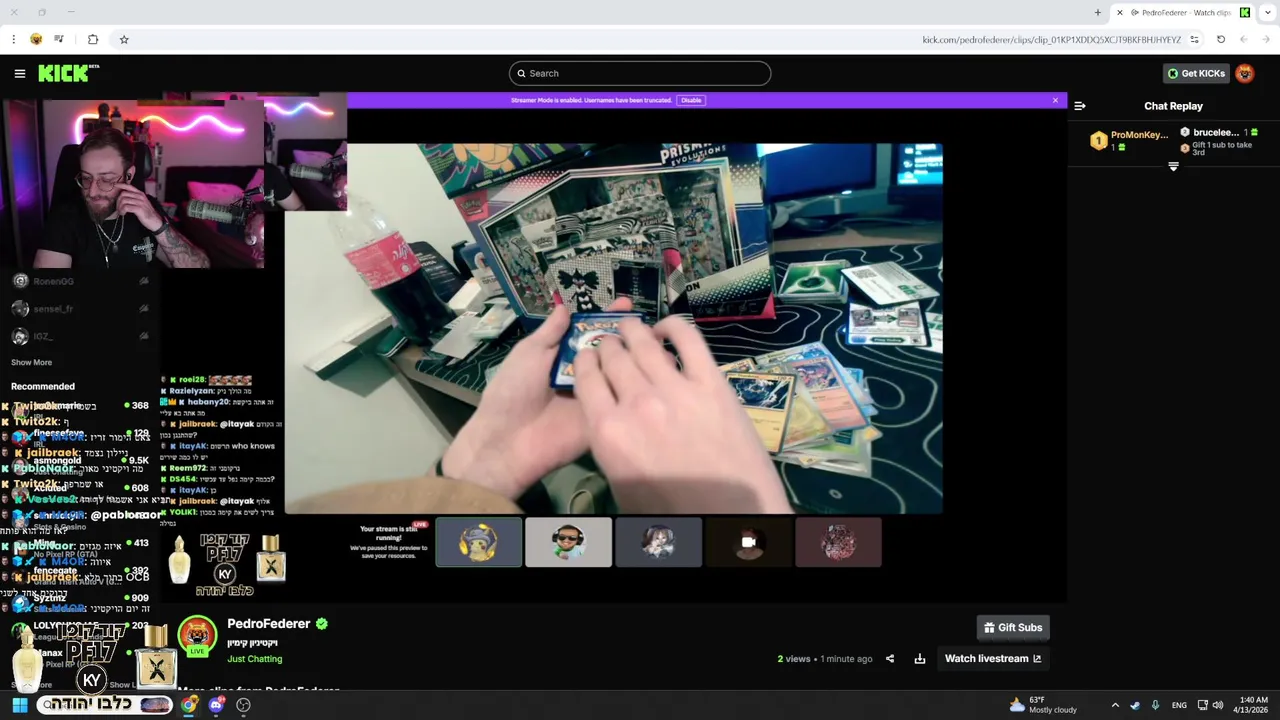
Task: Reload the page
Action: (1221, 40)
